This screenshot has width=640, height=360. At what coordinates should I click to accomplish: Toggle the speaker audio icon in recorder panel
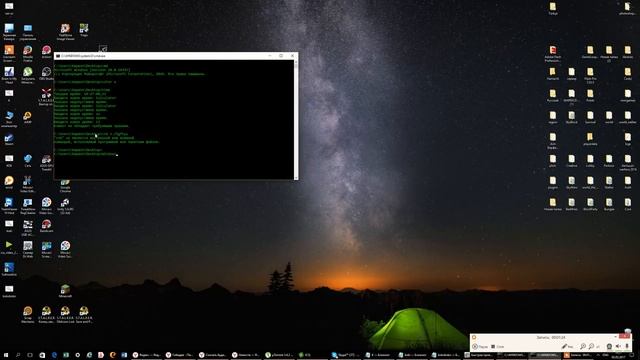pos(618,347)
